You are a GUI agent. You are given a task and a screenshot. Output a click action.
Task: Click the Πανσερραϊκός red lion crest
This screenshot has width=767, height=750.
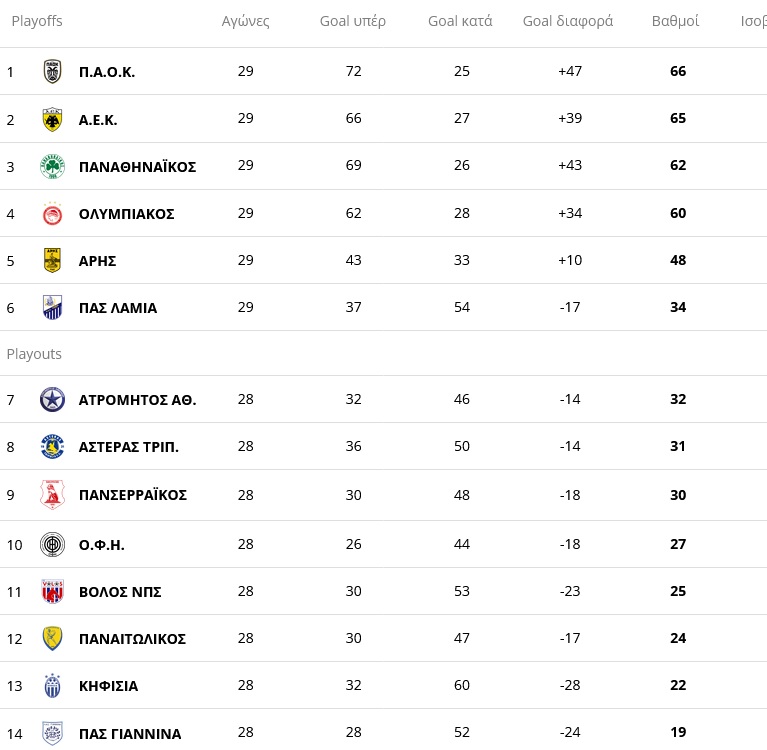[52, 495]
